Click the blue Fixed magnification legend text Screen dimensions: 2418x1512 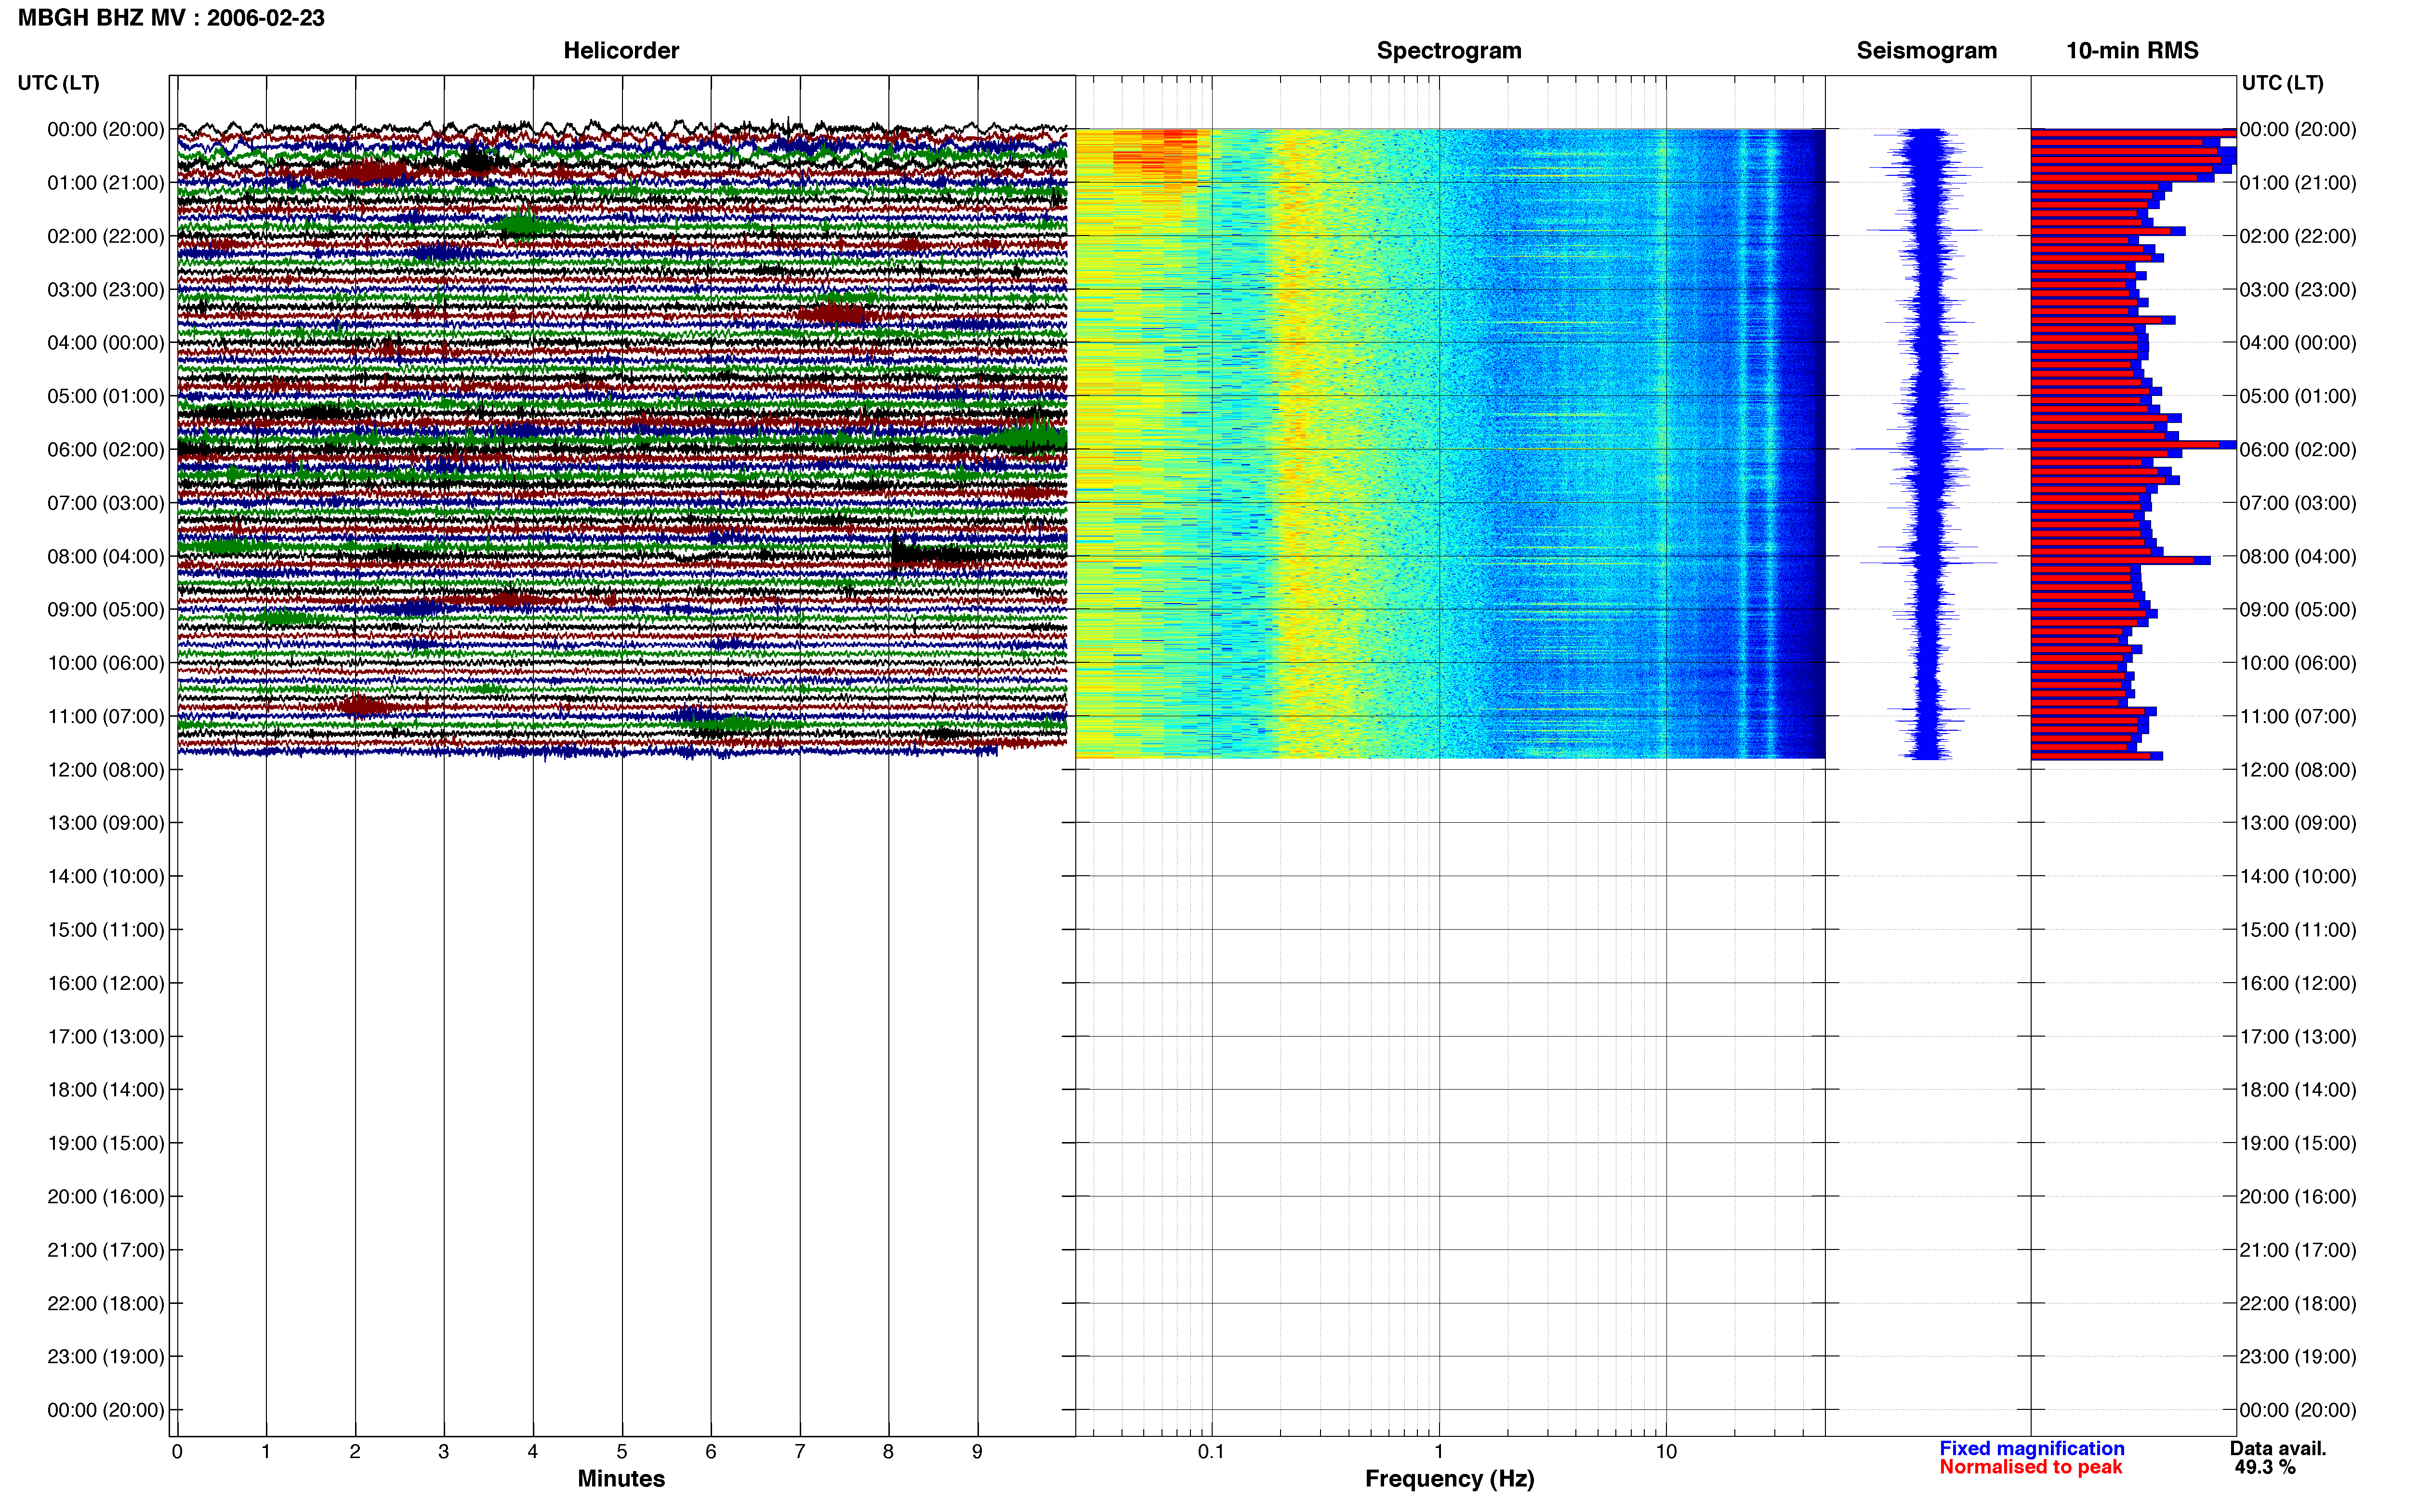pyautogui.click(x=2032, y=1448)
